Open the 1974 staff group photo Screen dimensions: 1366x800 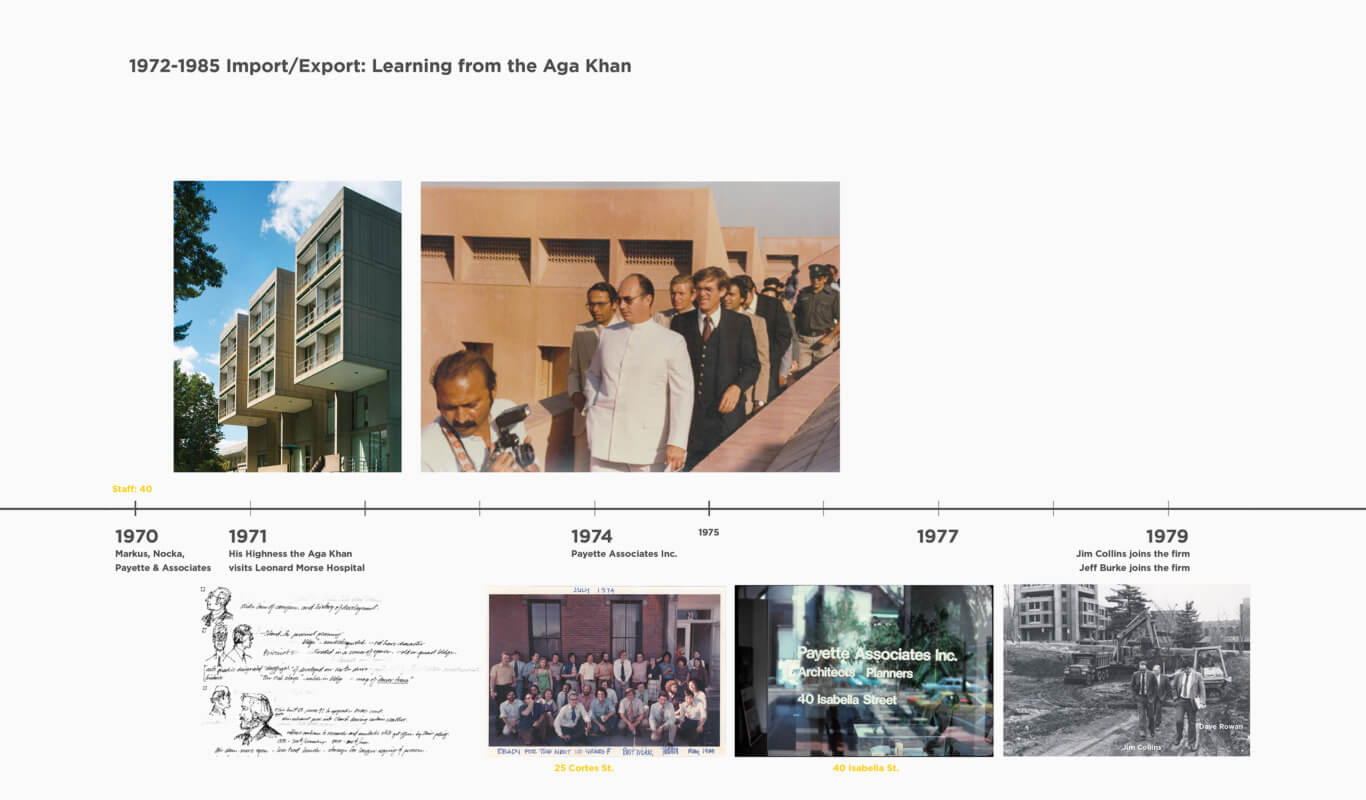(x=606, y=671)
